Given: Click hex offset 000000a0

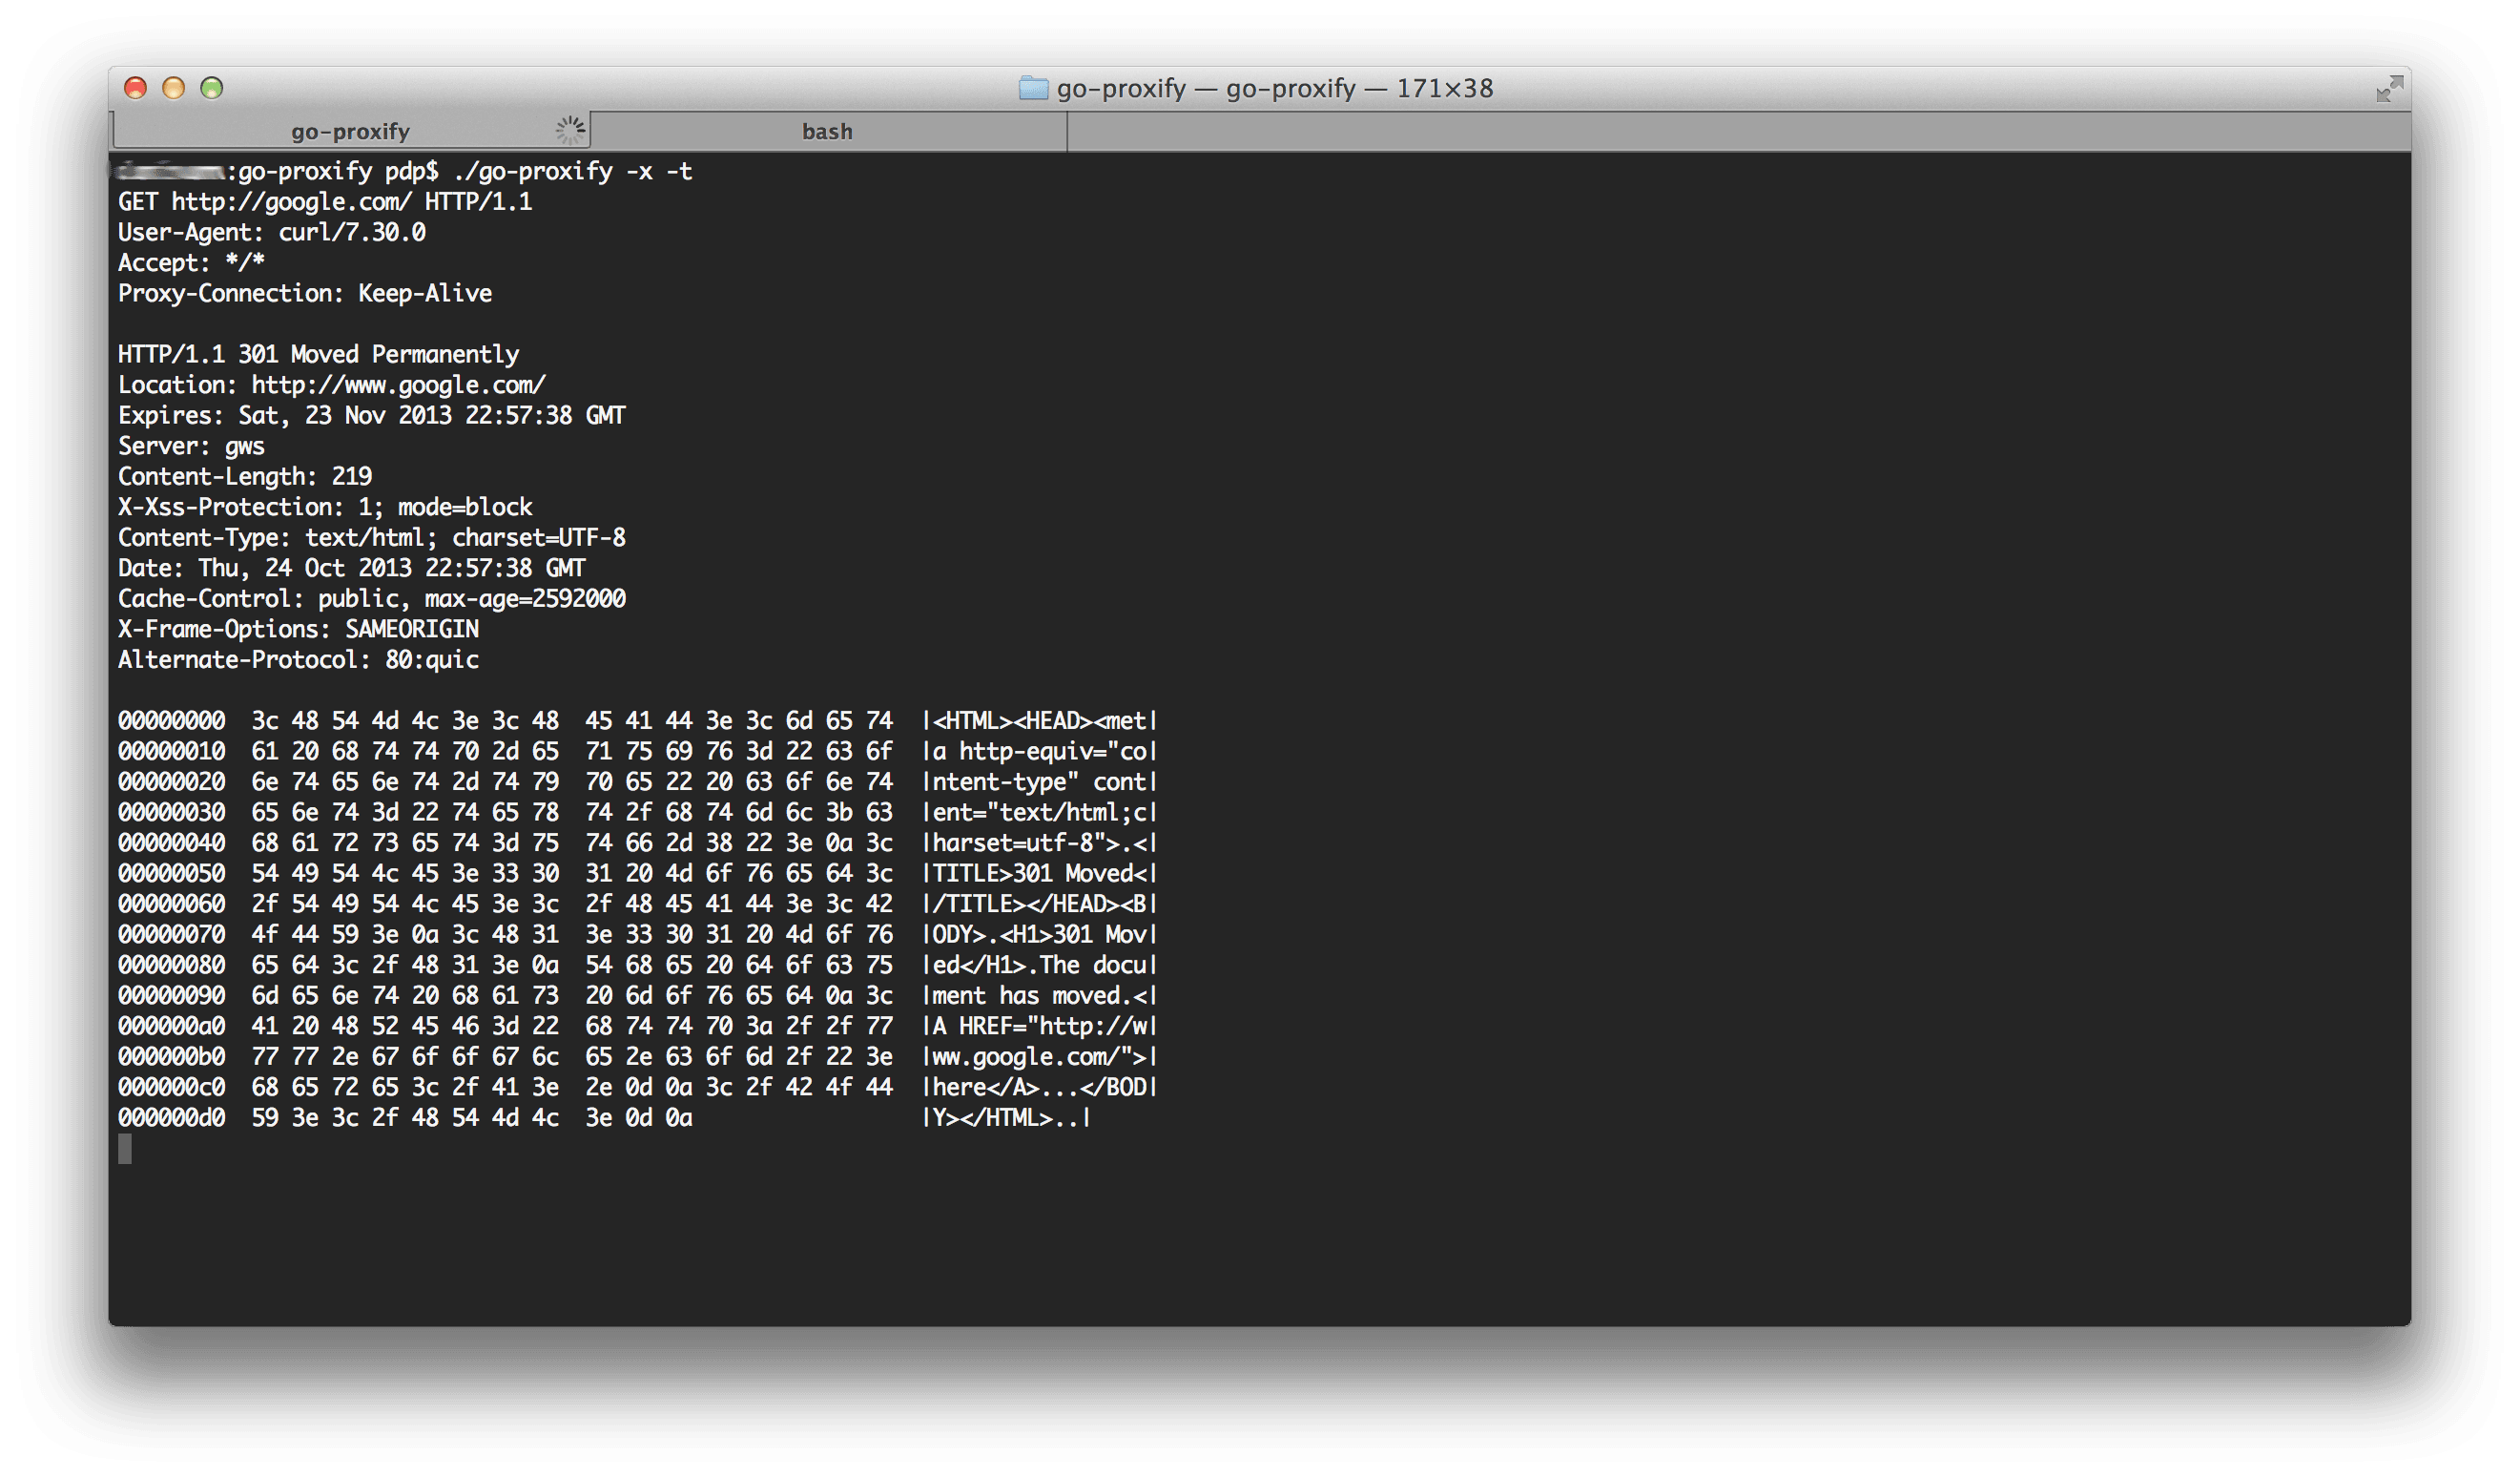Looking at the screenshot, I should [x=171, y=1026].
